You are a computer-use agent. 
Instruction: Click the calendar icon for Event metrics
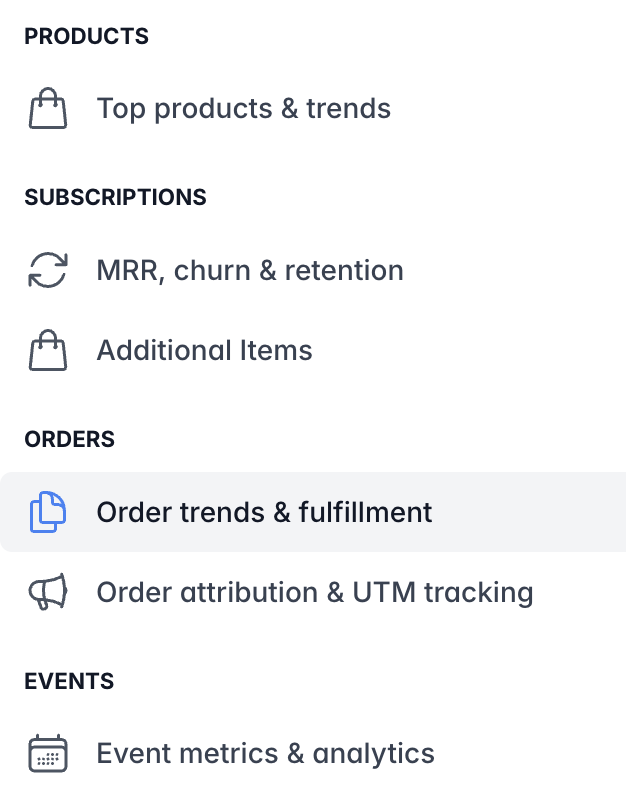click(x=48, y=753)
